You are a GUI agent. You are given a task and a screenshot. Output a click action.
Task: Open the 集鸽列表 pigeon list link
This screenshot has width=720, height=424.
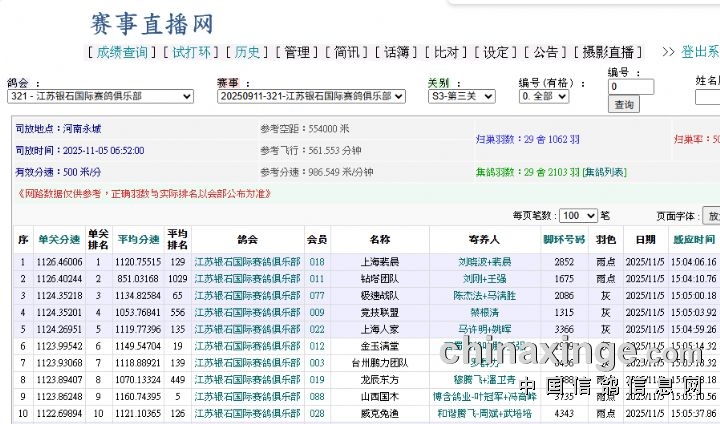pos(604,172)
